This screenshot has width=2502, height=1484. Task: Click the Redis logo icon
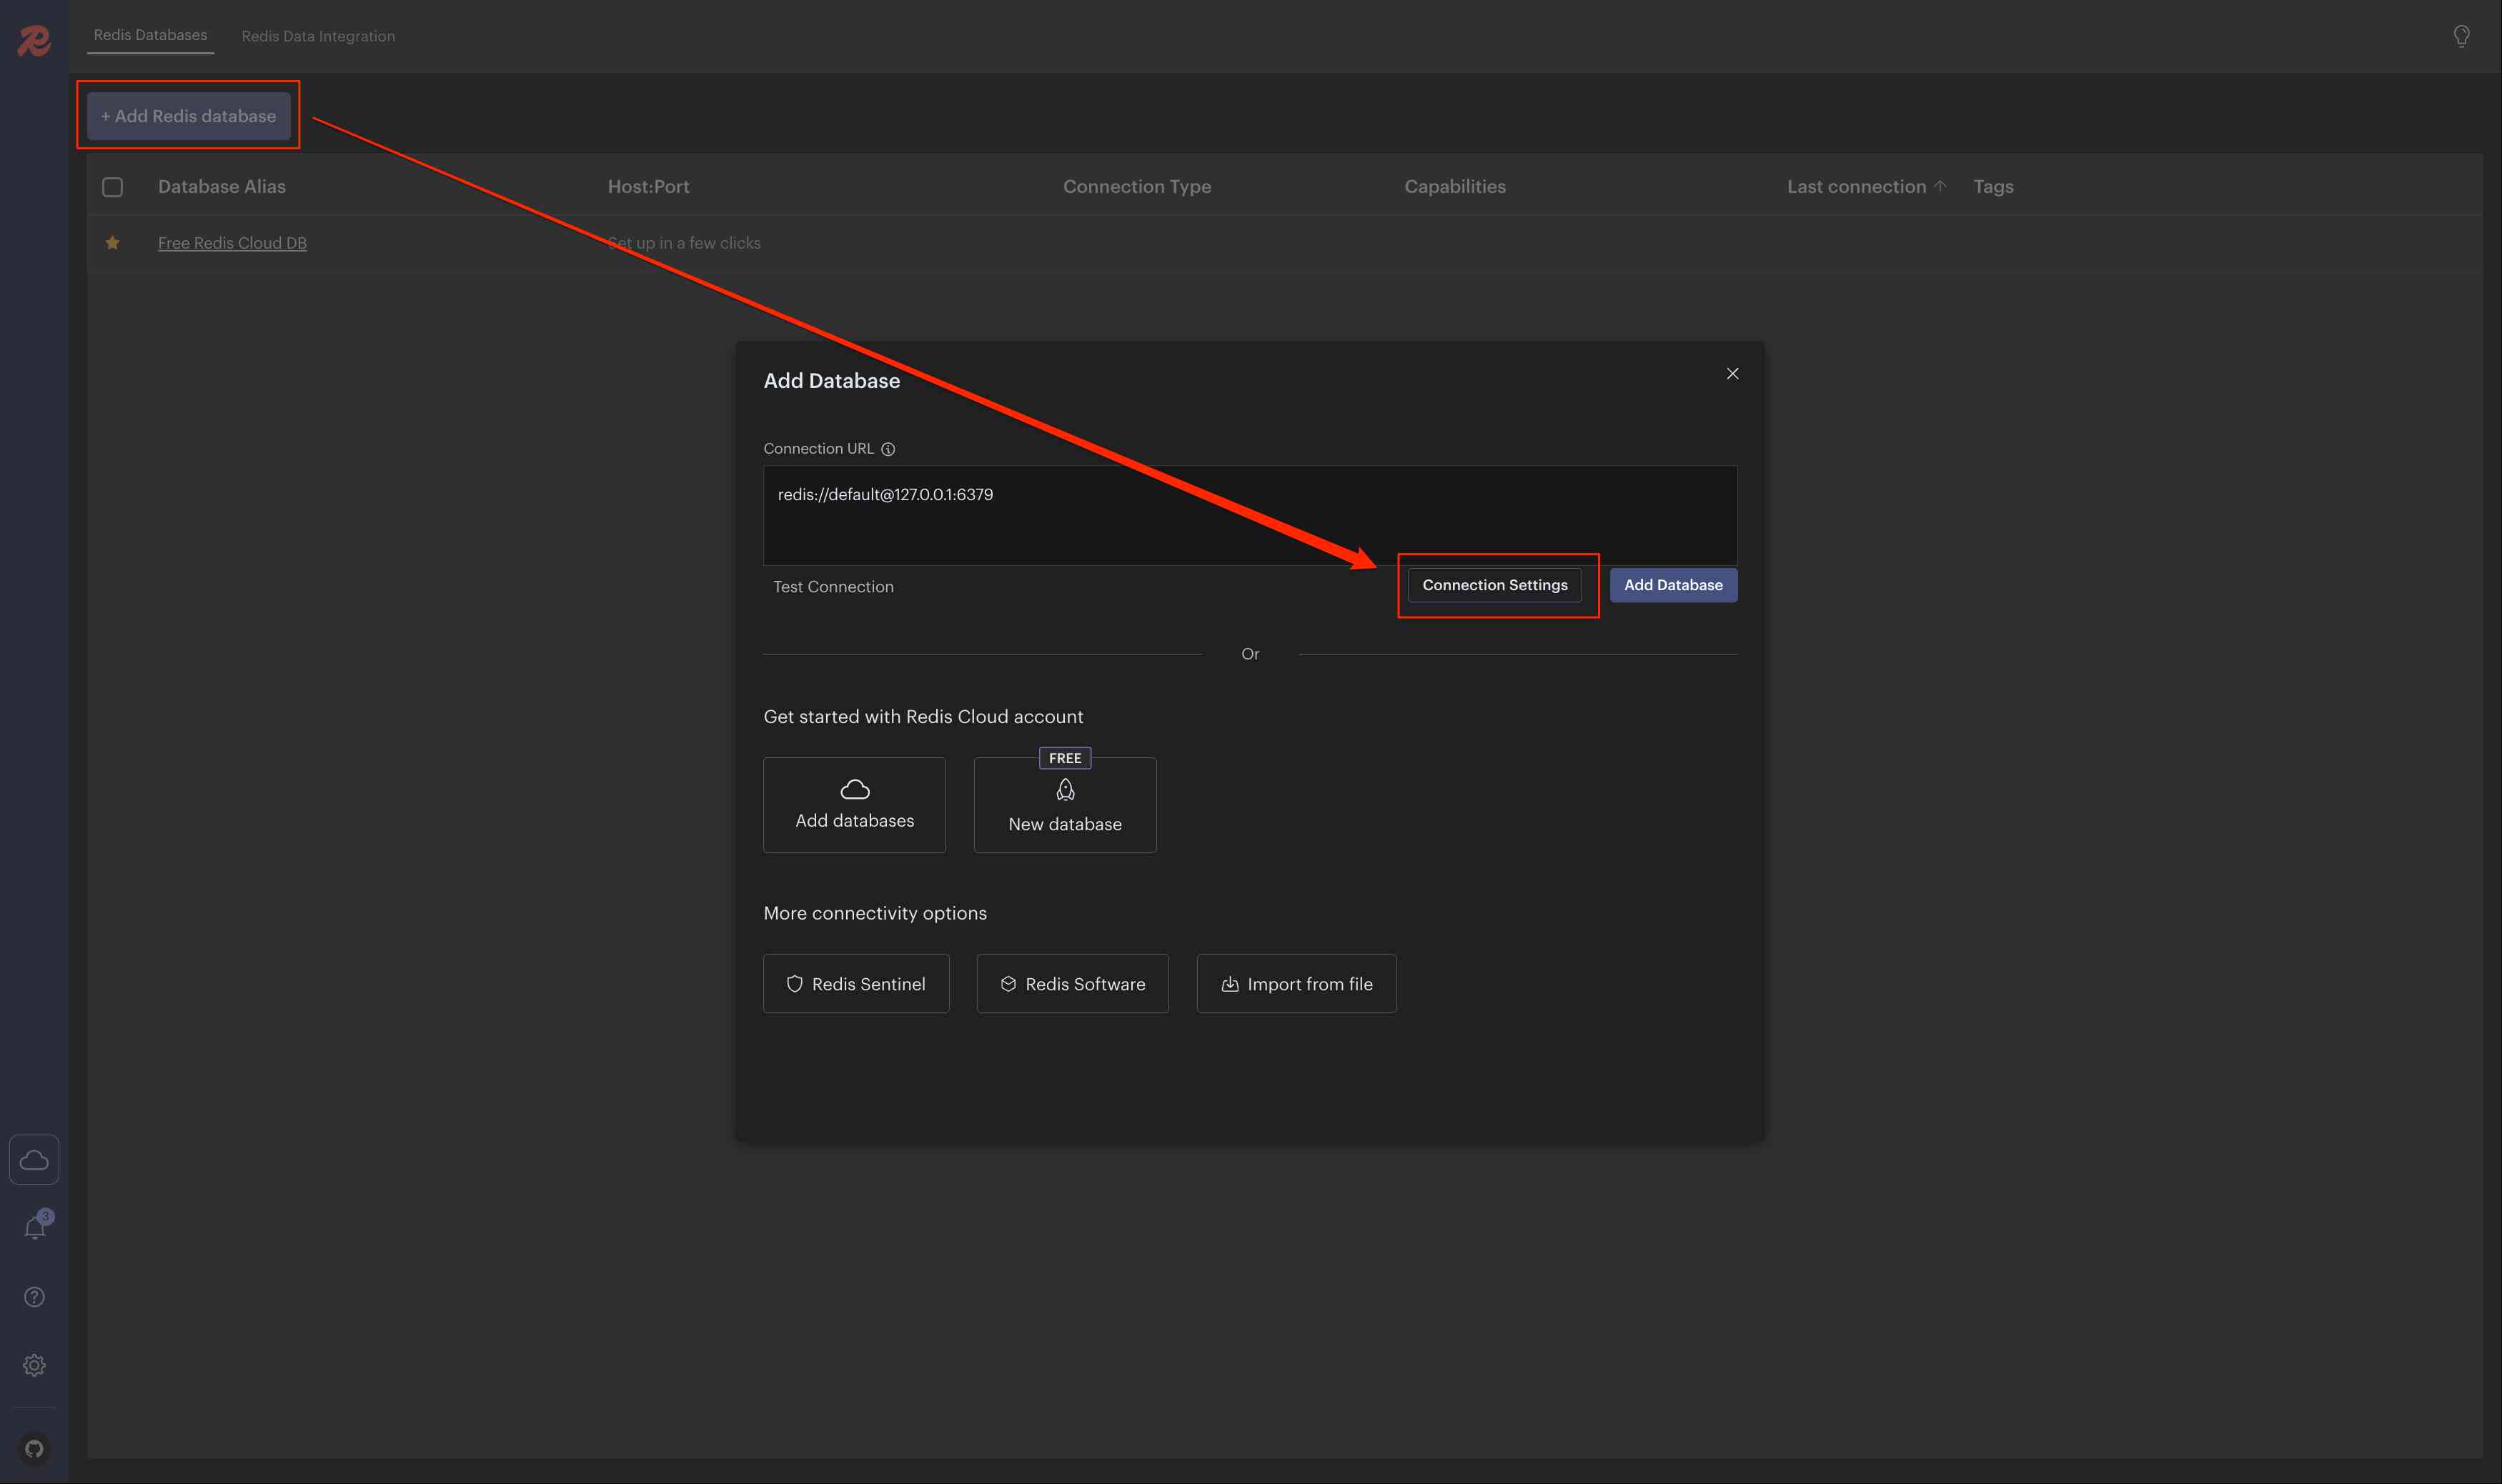coord(34,40)
